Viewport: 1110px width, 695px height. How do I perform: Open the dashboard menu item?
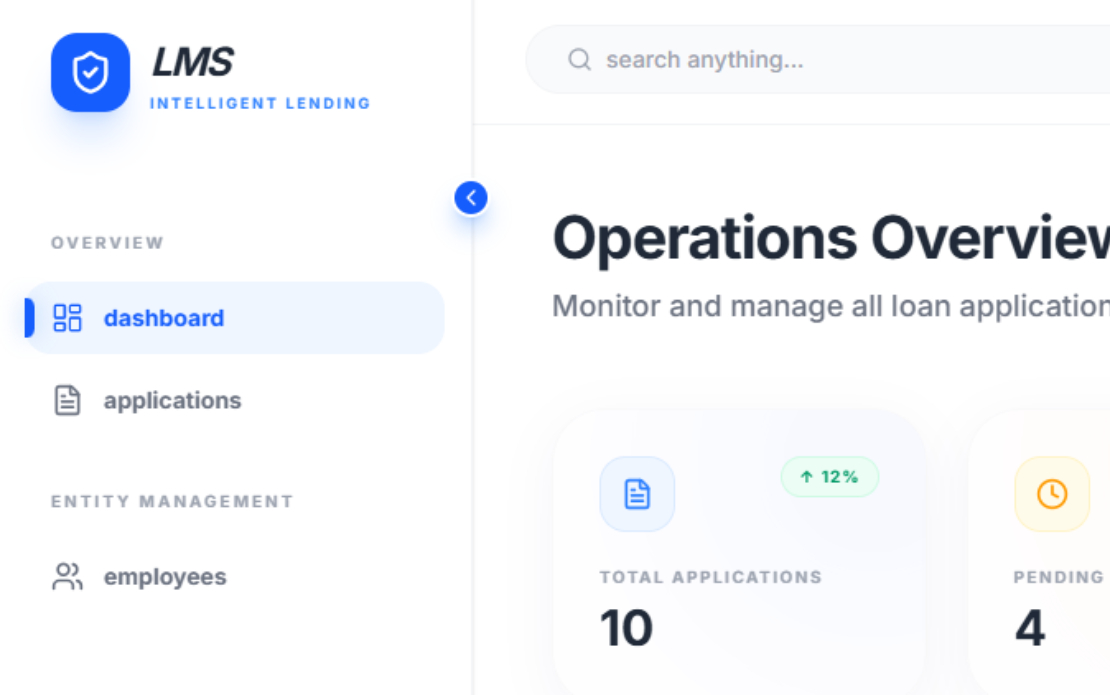[x=235, y=318]
